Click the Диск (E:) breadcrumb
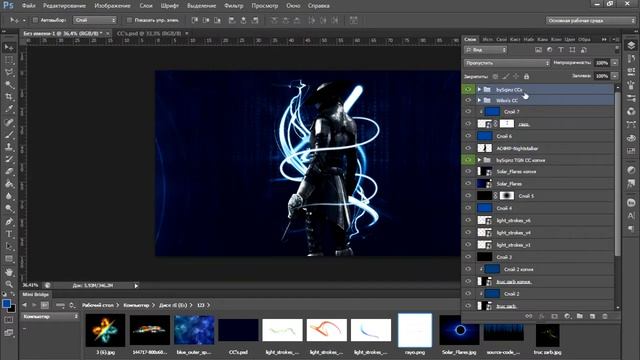 tap(173, 305)
